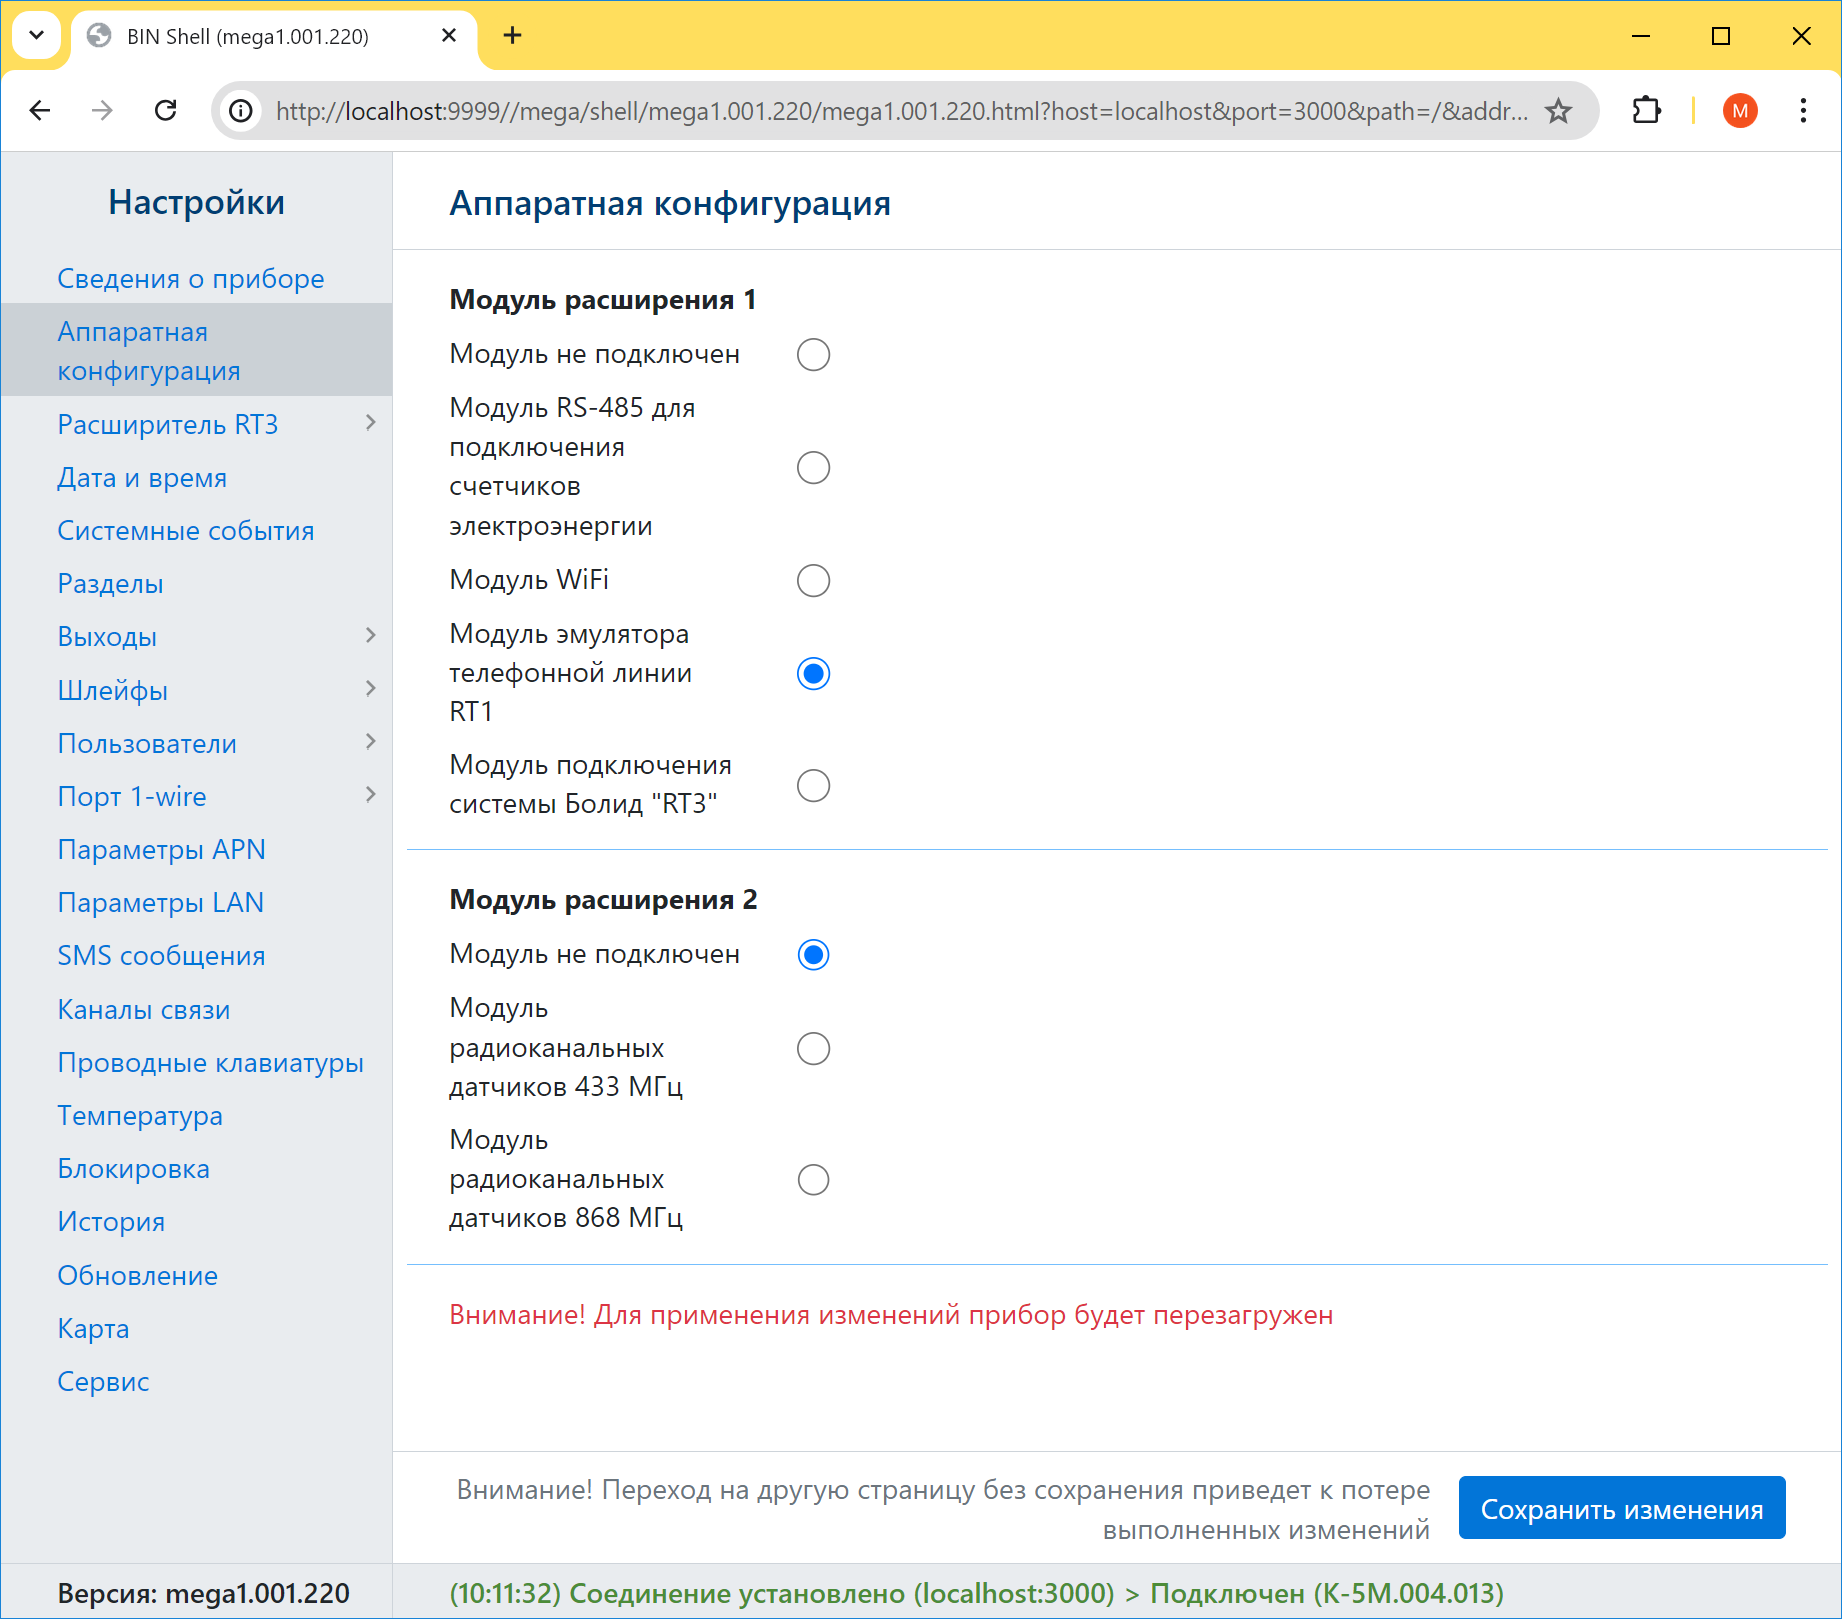Image resolution: width=1842 pixels, height=1619 pixels.
Task: Open the Параметры LAN settings page
Action: coord(160,903)
